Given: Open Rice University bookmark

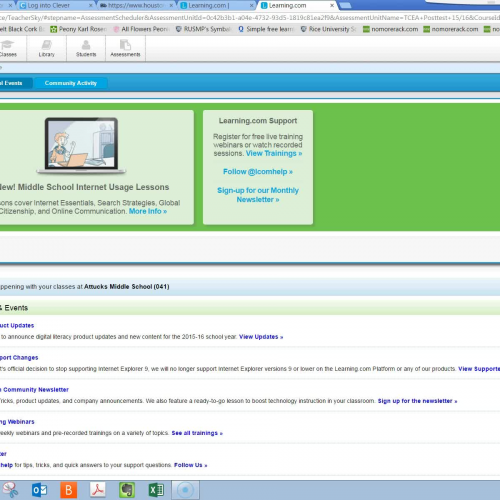Looking at the screenshot, I should click(x=329, y=29).
